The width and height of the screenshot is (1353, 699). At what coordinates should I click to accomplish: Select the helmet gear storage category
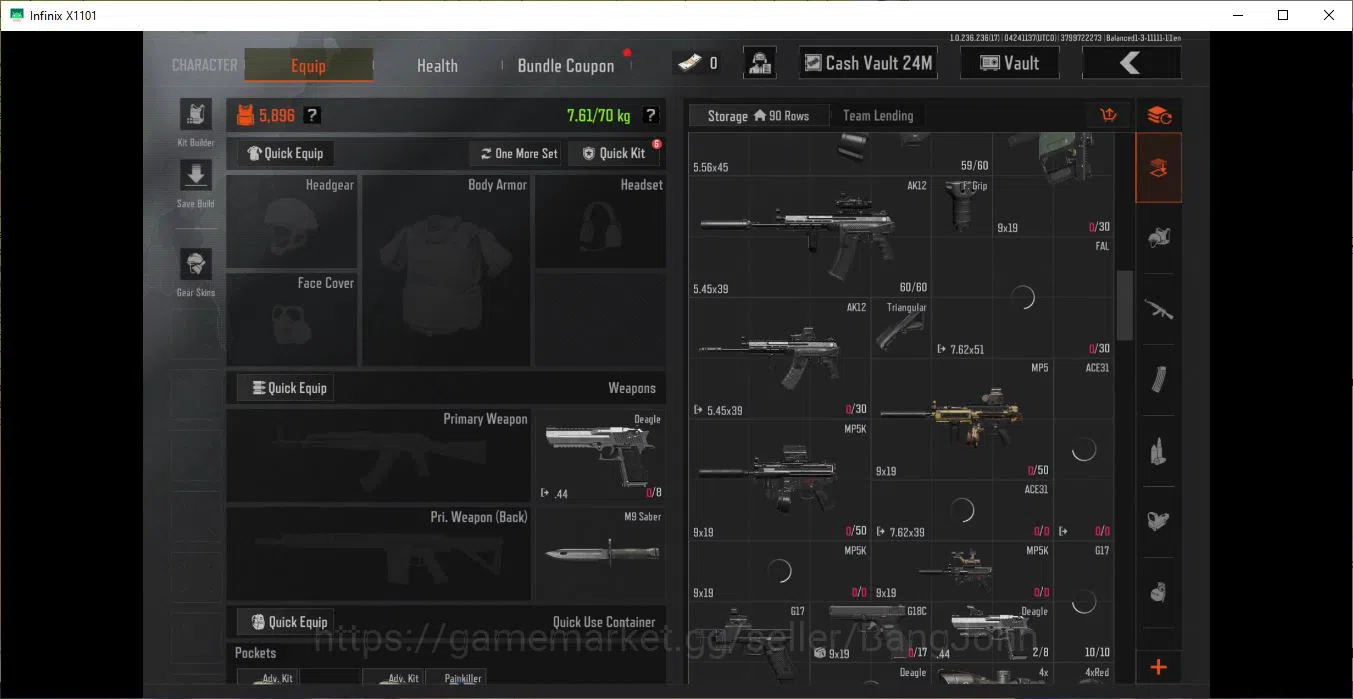tap(1159, 238)
